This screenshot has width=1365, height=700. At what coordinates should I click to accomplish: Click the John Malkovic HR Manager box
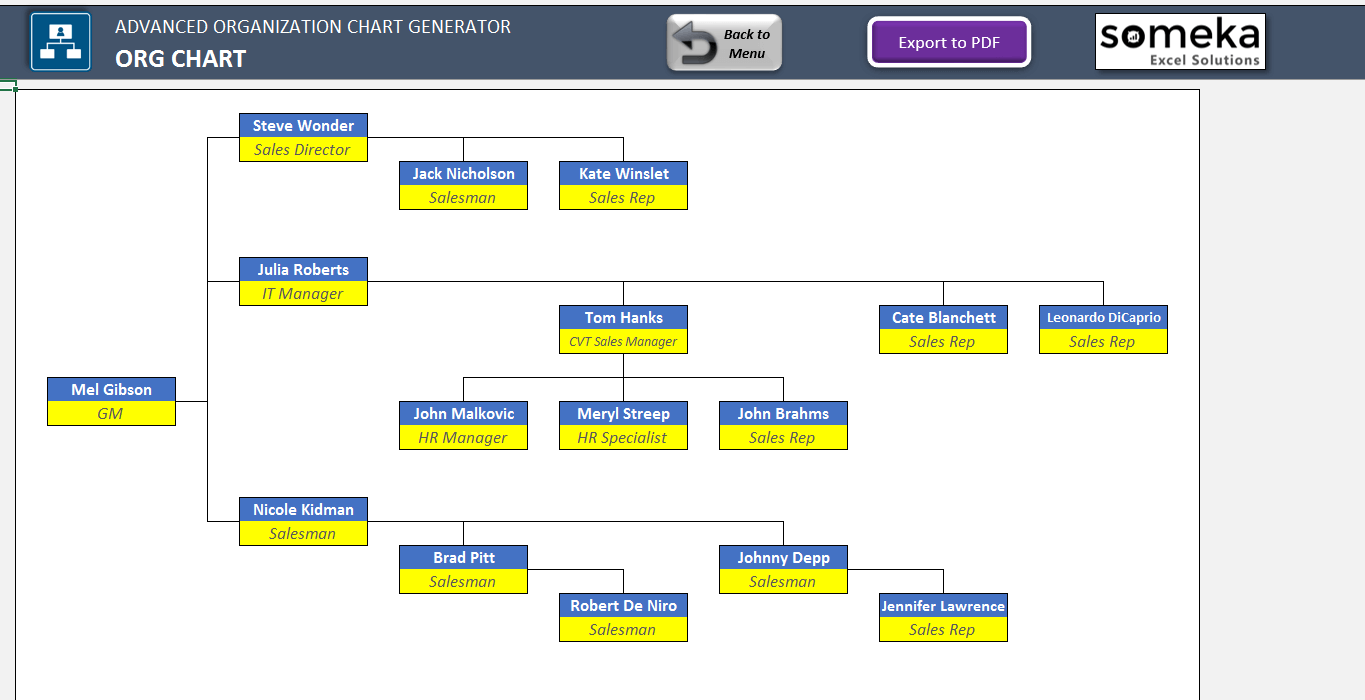[463, 425]
